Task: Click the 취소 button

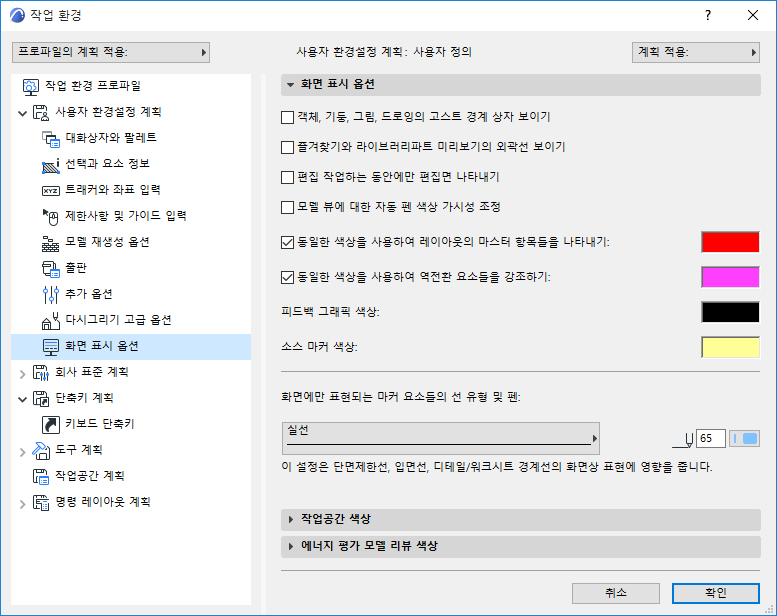Action: (615, 593)
